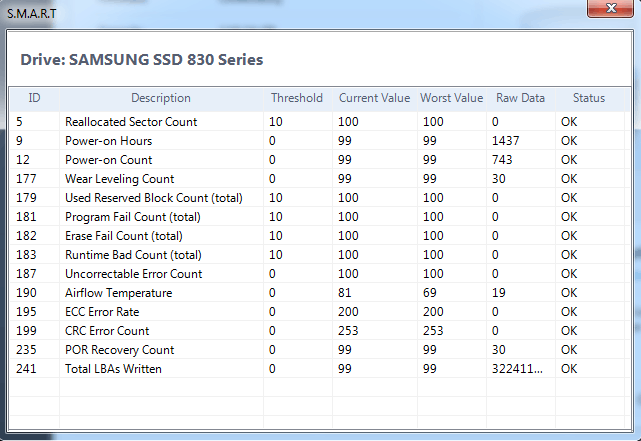Click current value 200 for ECC Error Rate

[348, 311]
